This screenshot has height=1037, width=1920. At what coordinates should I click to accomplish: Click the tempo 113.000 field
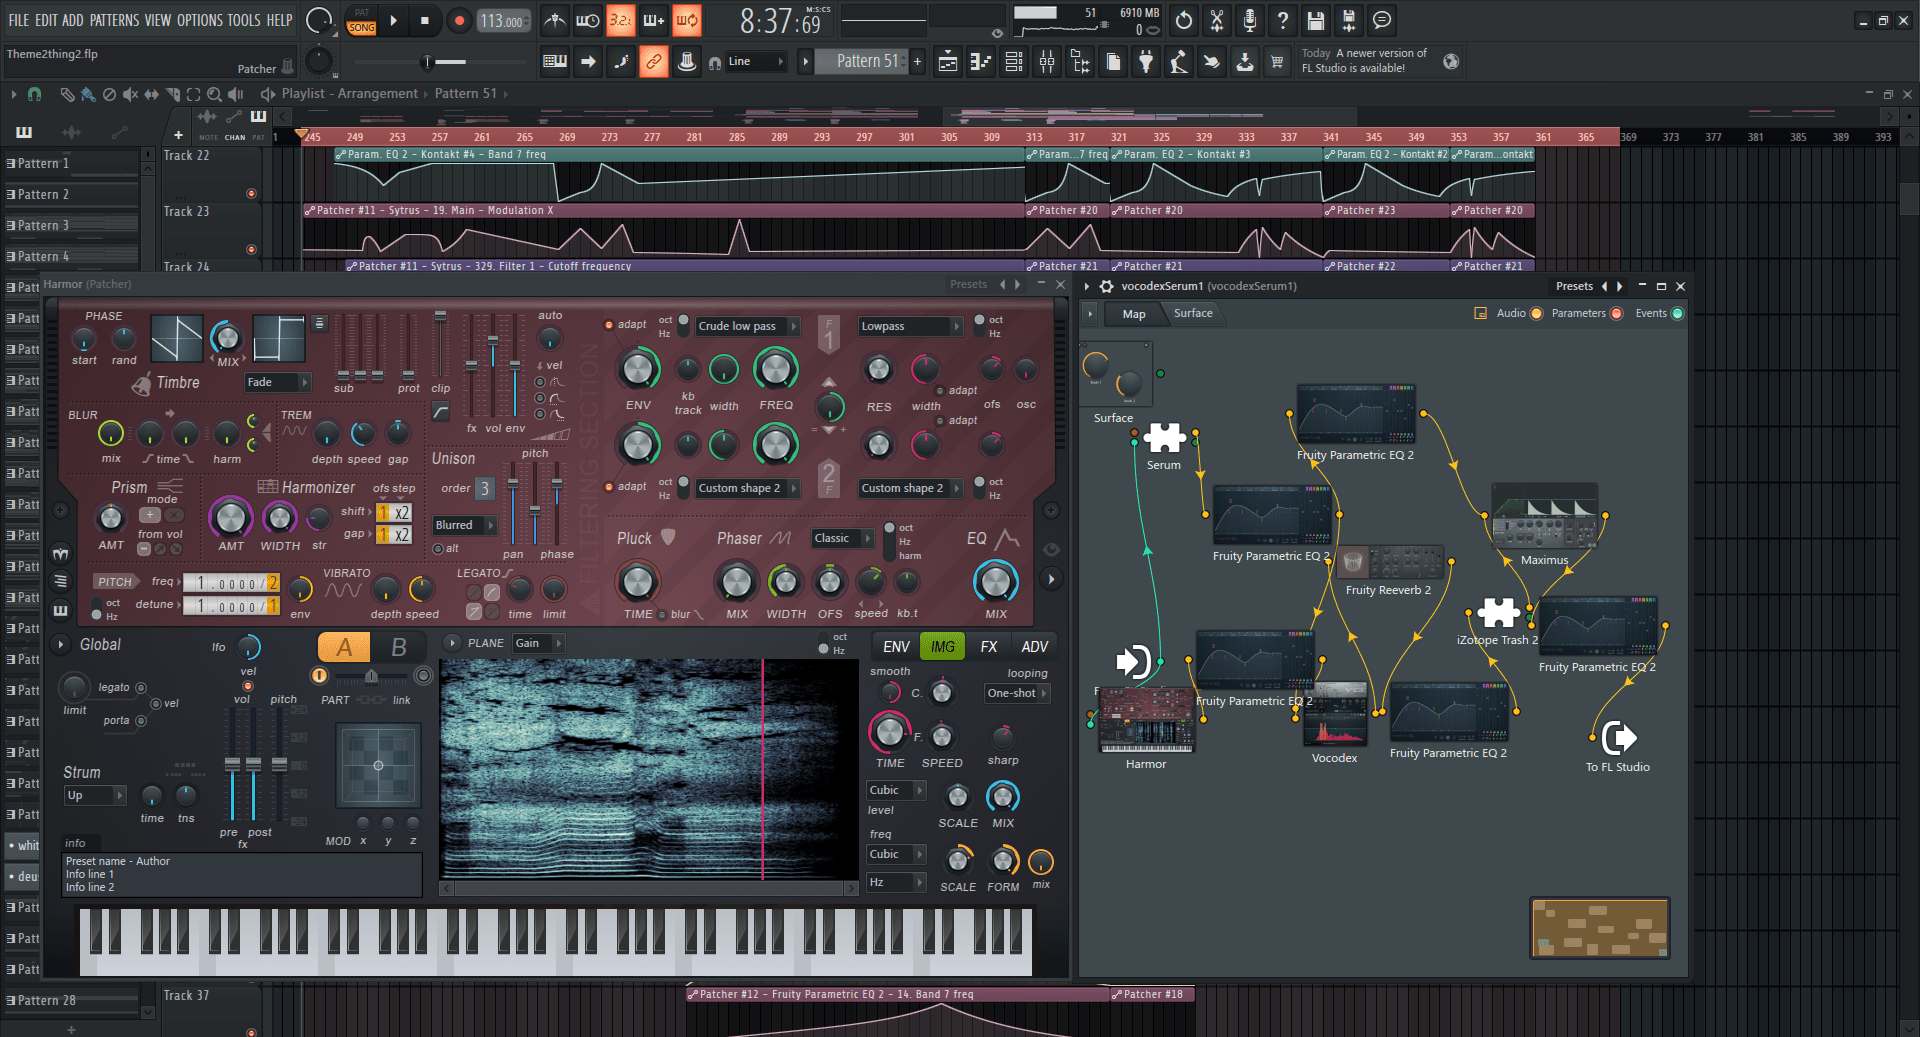click(x=502, y=21)
